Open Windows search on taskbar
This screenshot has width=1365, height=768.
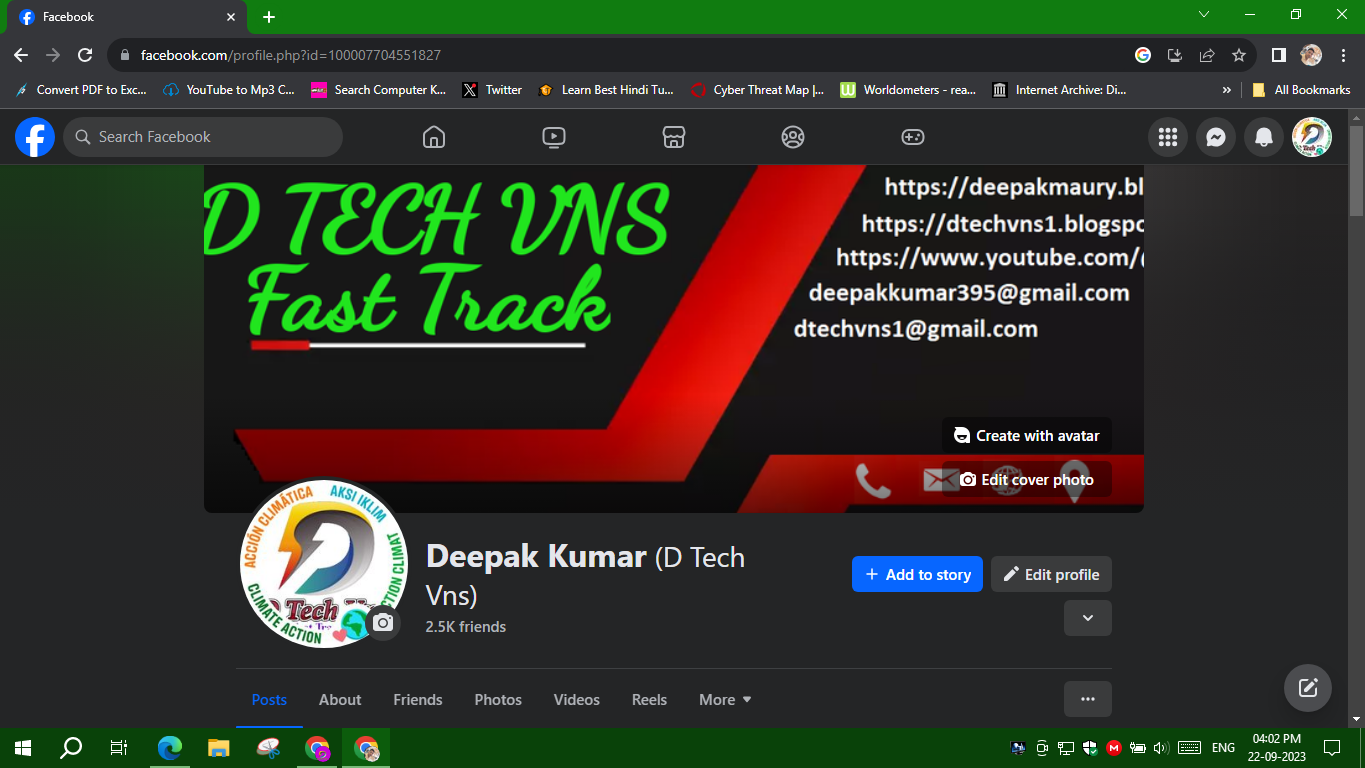point(71,747)
